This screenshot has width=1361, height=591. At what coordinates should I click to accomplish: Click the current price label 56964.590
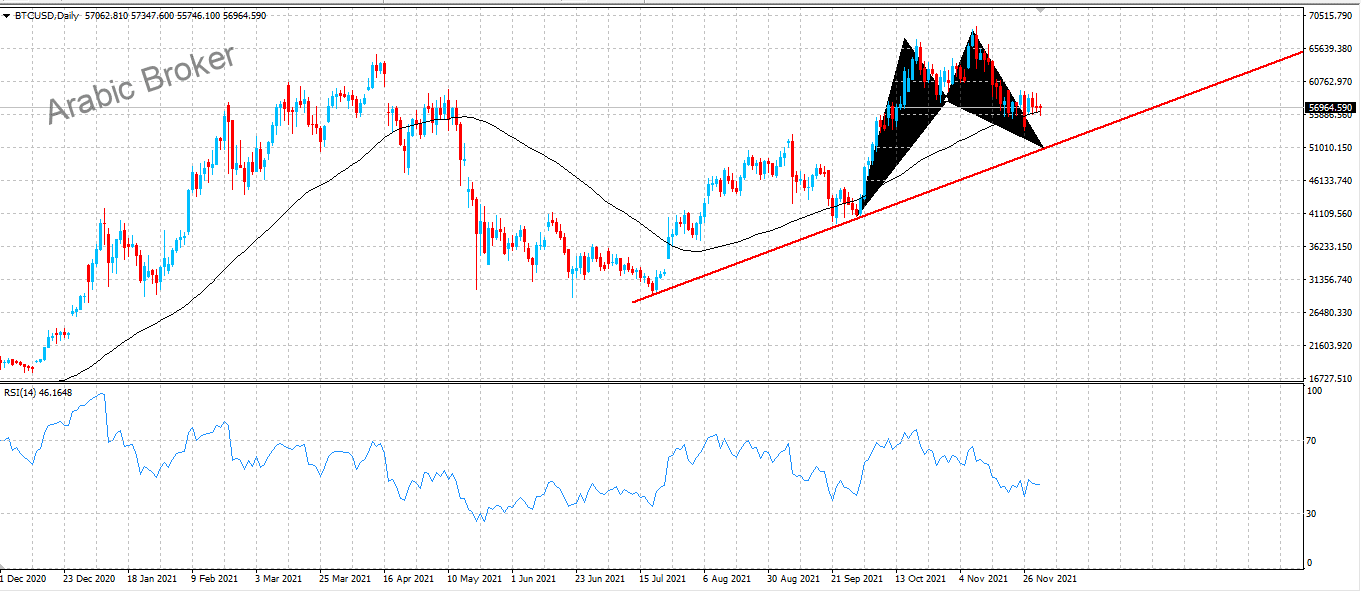[x=1330, y=108]
